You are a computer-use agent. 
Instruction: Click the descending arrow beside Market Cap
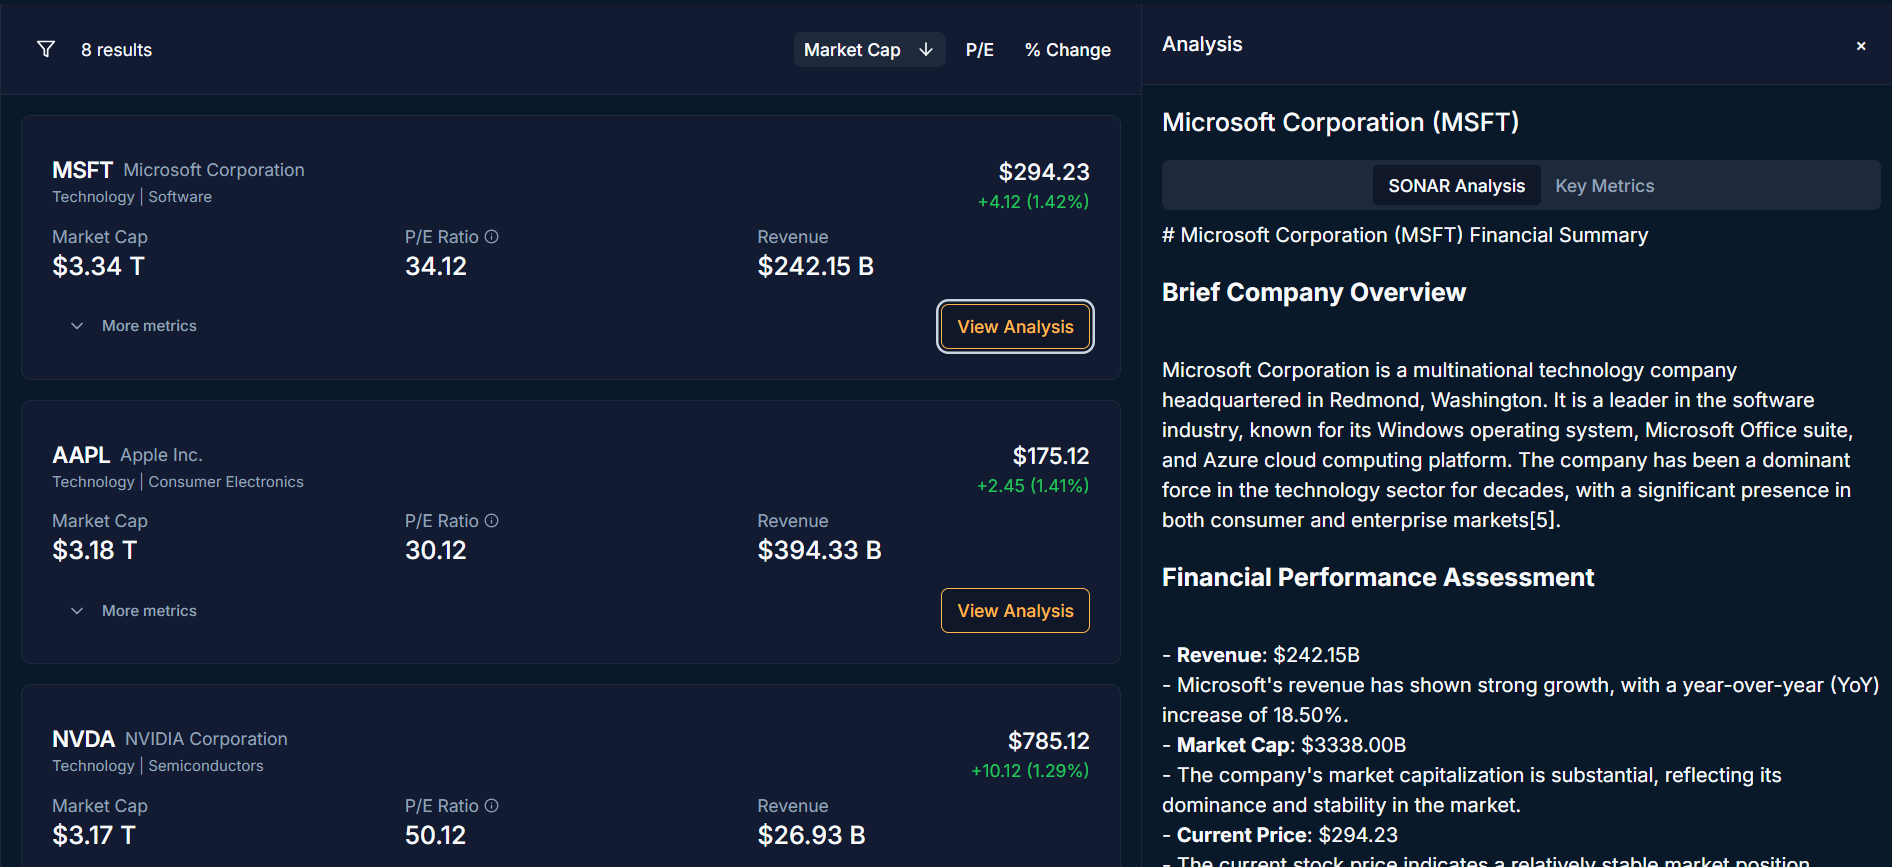tap(926, 49)
